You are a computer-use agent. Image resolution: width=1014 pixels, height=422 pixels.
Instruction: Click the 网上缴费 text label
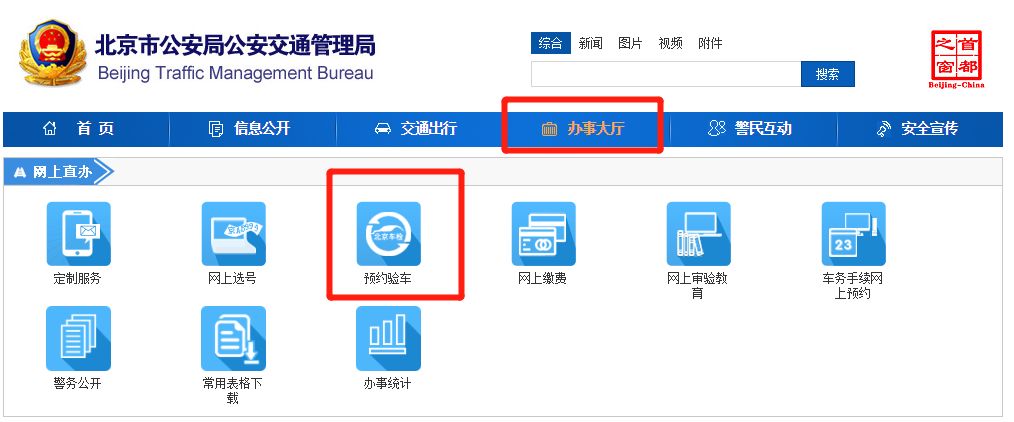pyautogui.click(x=543, y=279)
